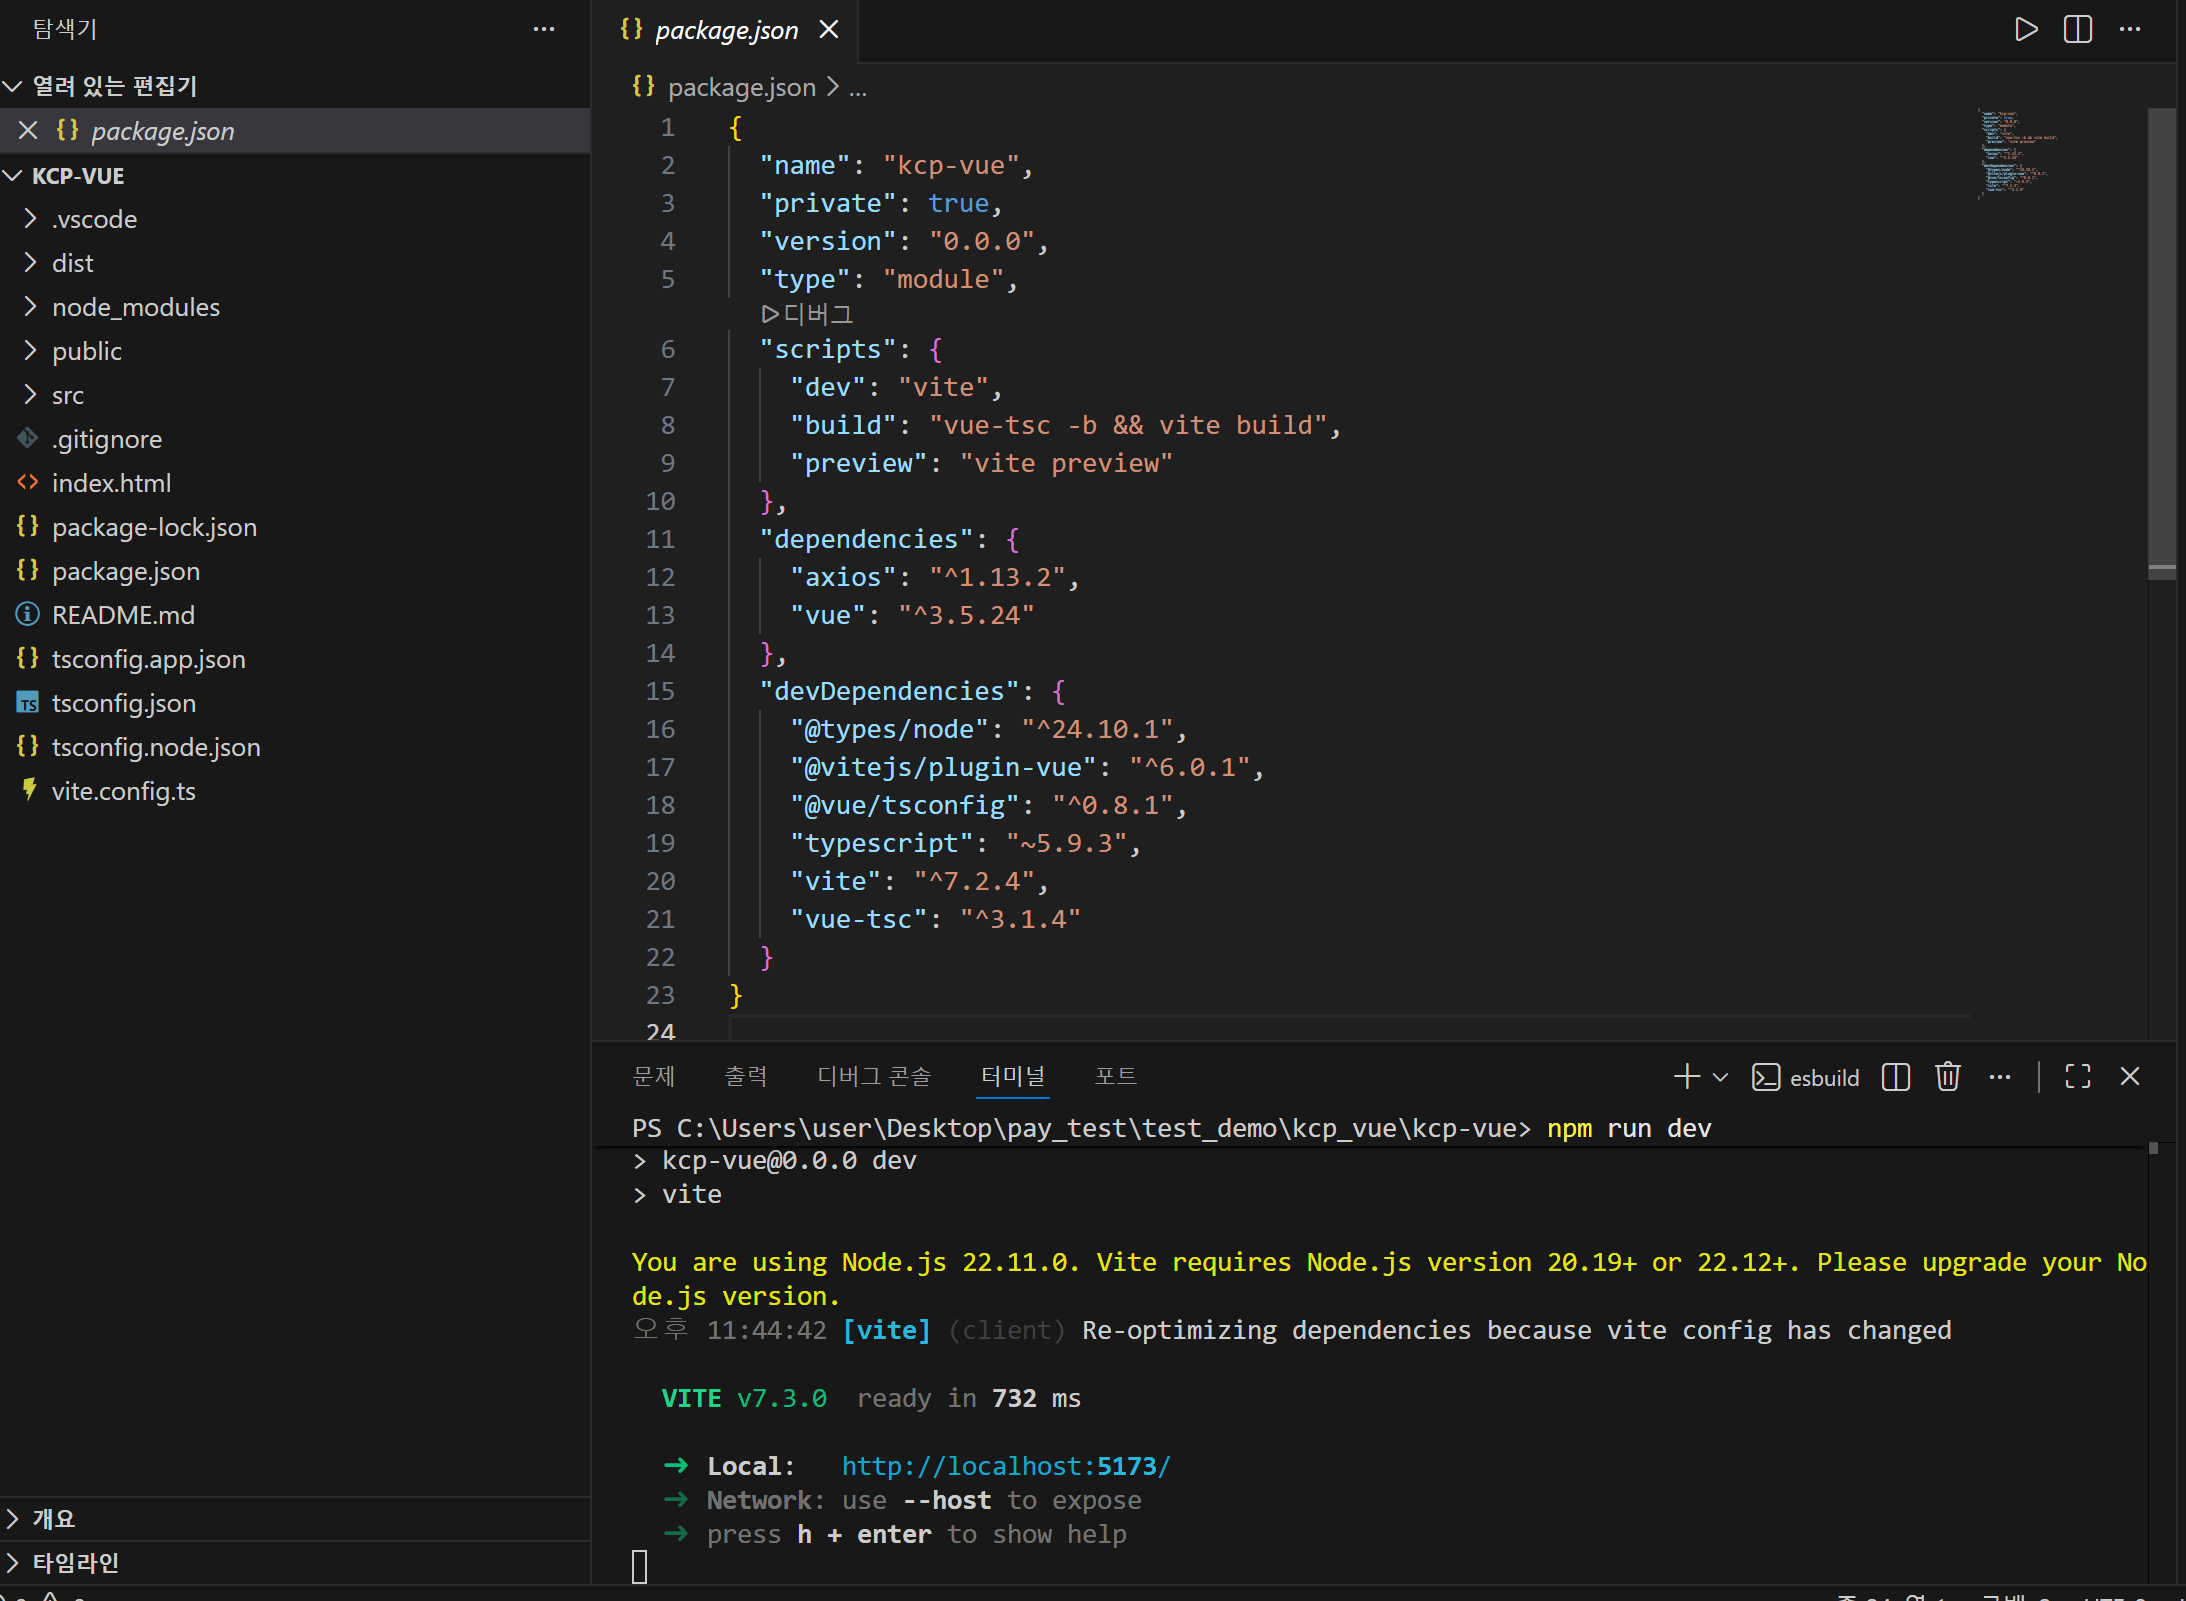Split the editor to the right

(2077, 29)
